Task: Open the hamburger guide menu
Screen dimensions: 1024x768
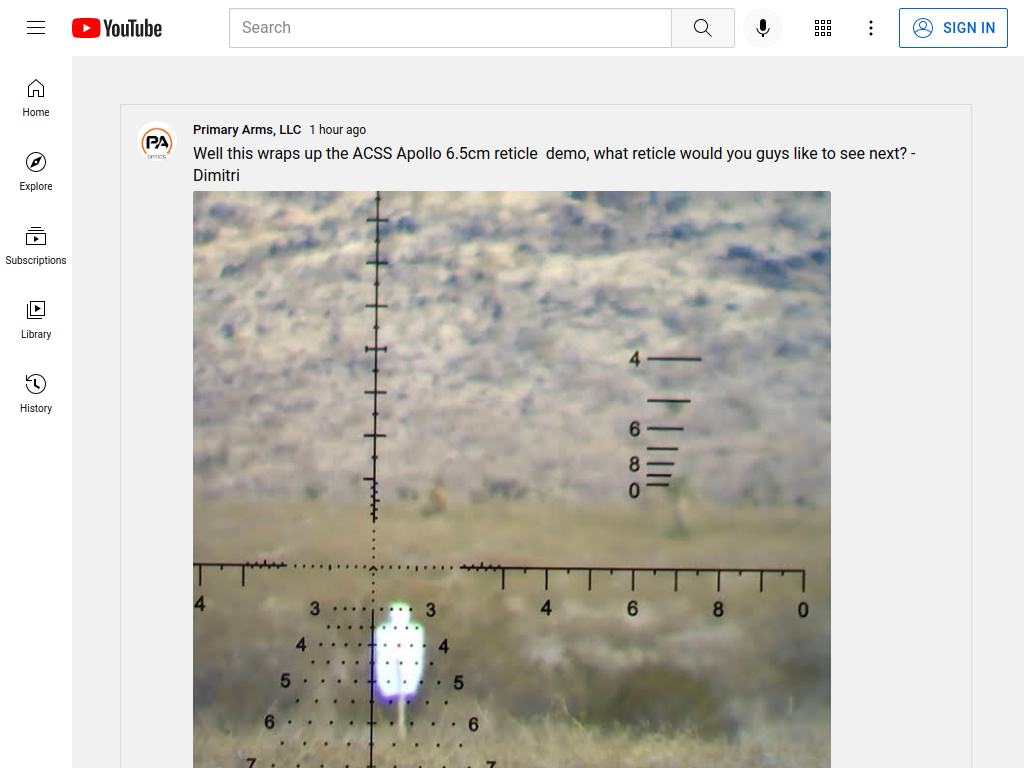Action: (36, 27)
